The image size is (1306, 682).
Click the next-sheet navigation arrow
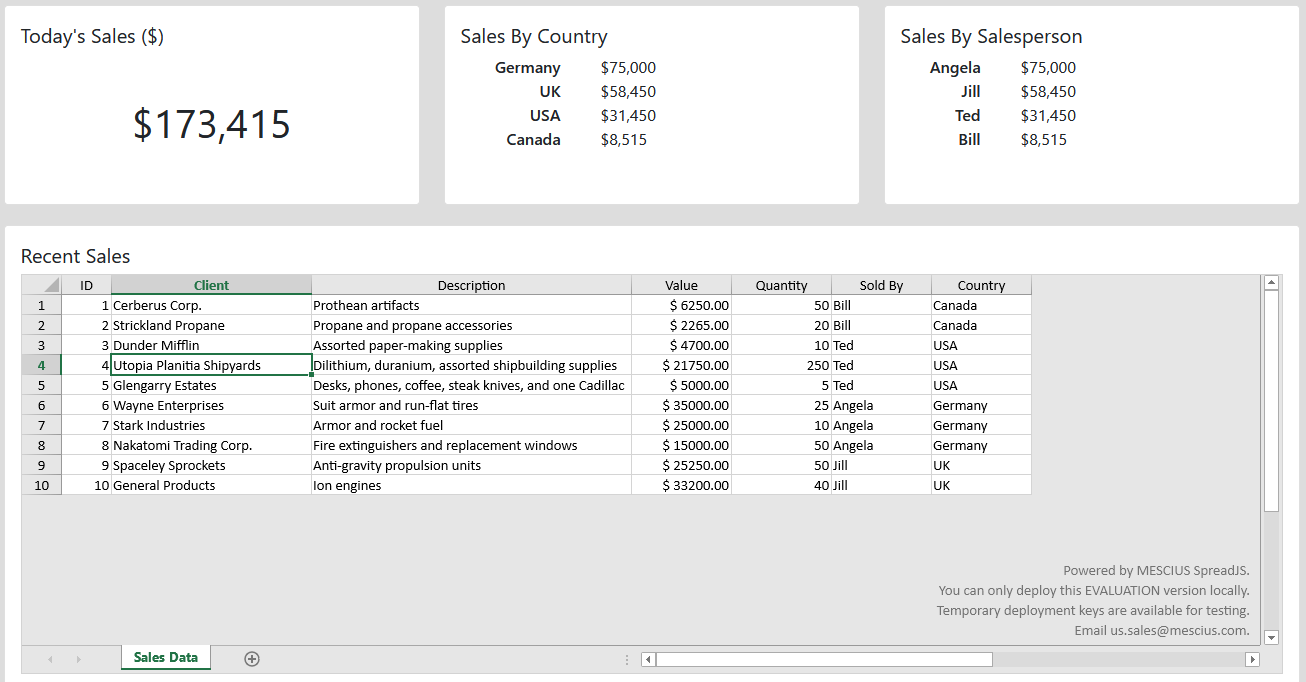pos(78,658)
